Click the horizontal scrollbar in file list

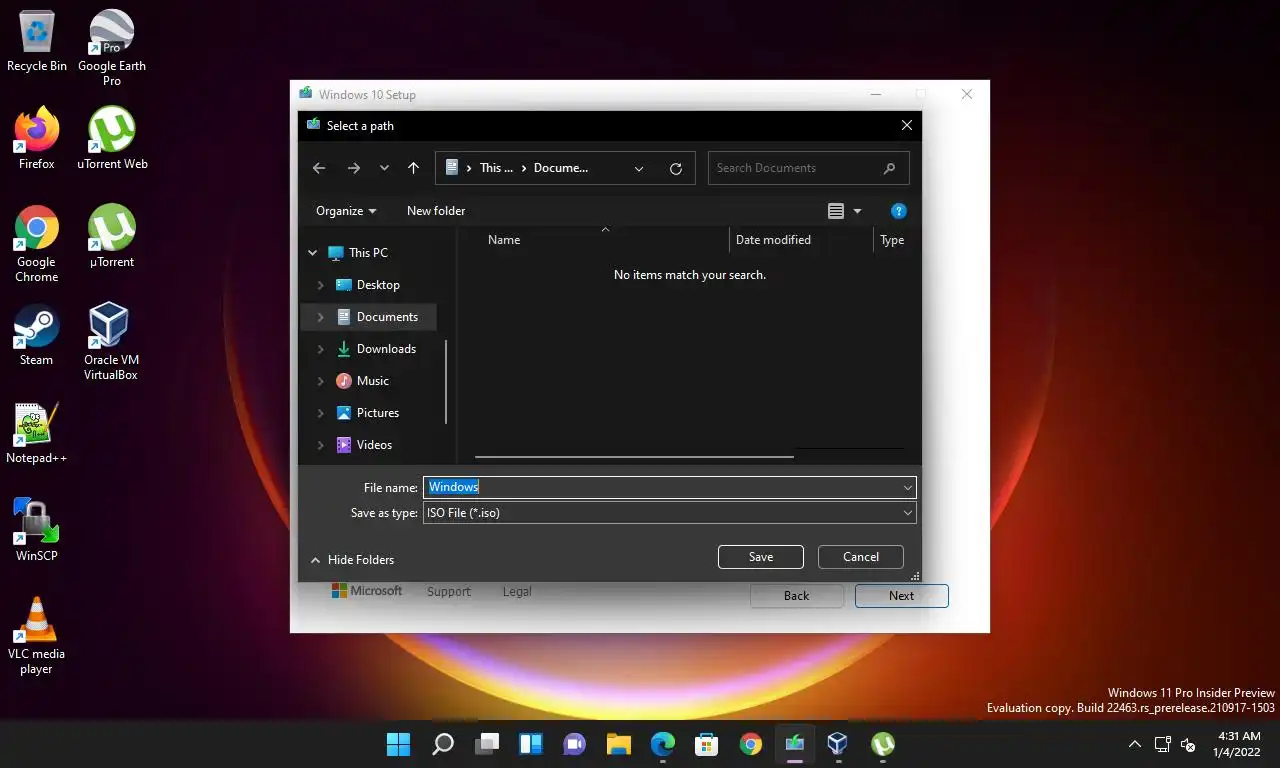coord(634,457)
